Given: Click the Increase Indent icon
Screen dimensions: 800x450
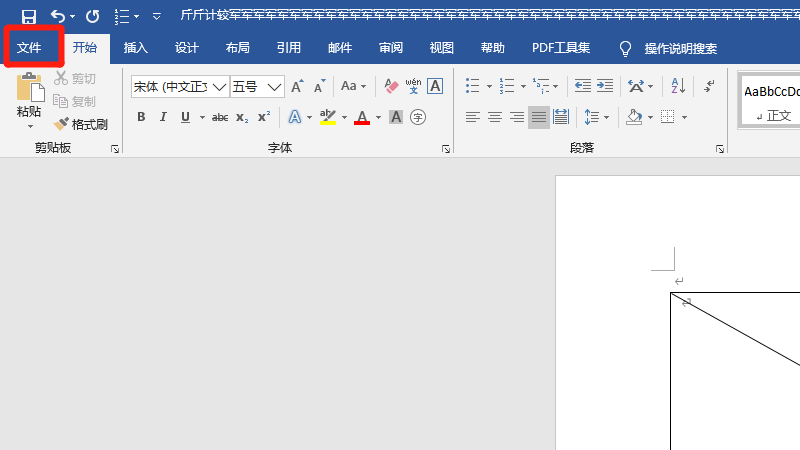Looking at the screenshot, I should point(604,87).
